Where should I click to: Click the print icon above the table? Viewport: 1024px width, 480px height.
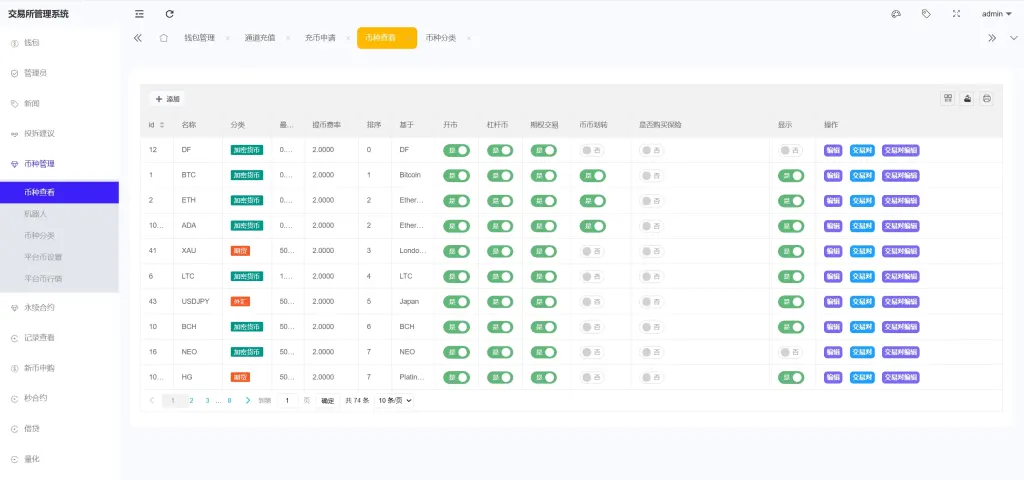coord(987,99)
